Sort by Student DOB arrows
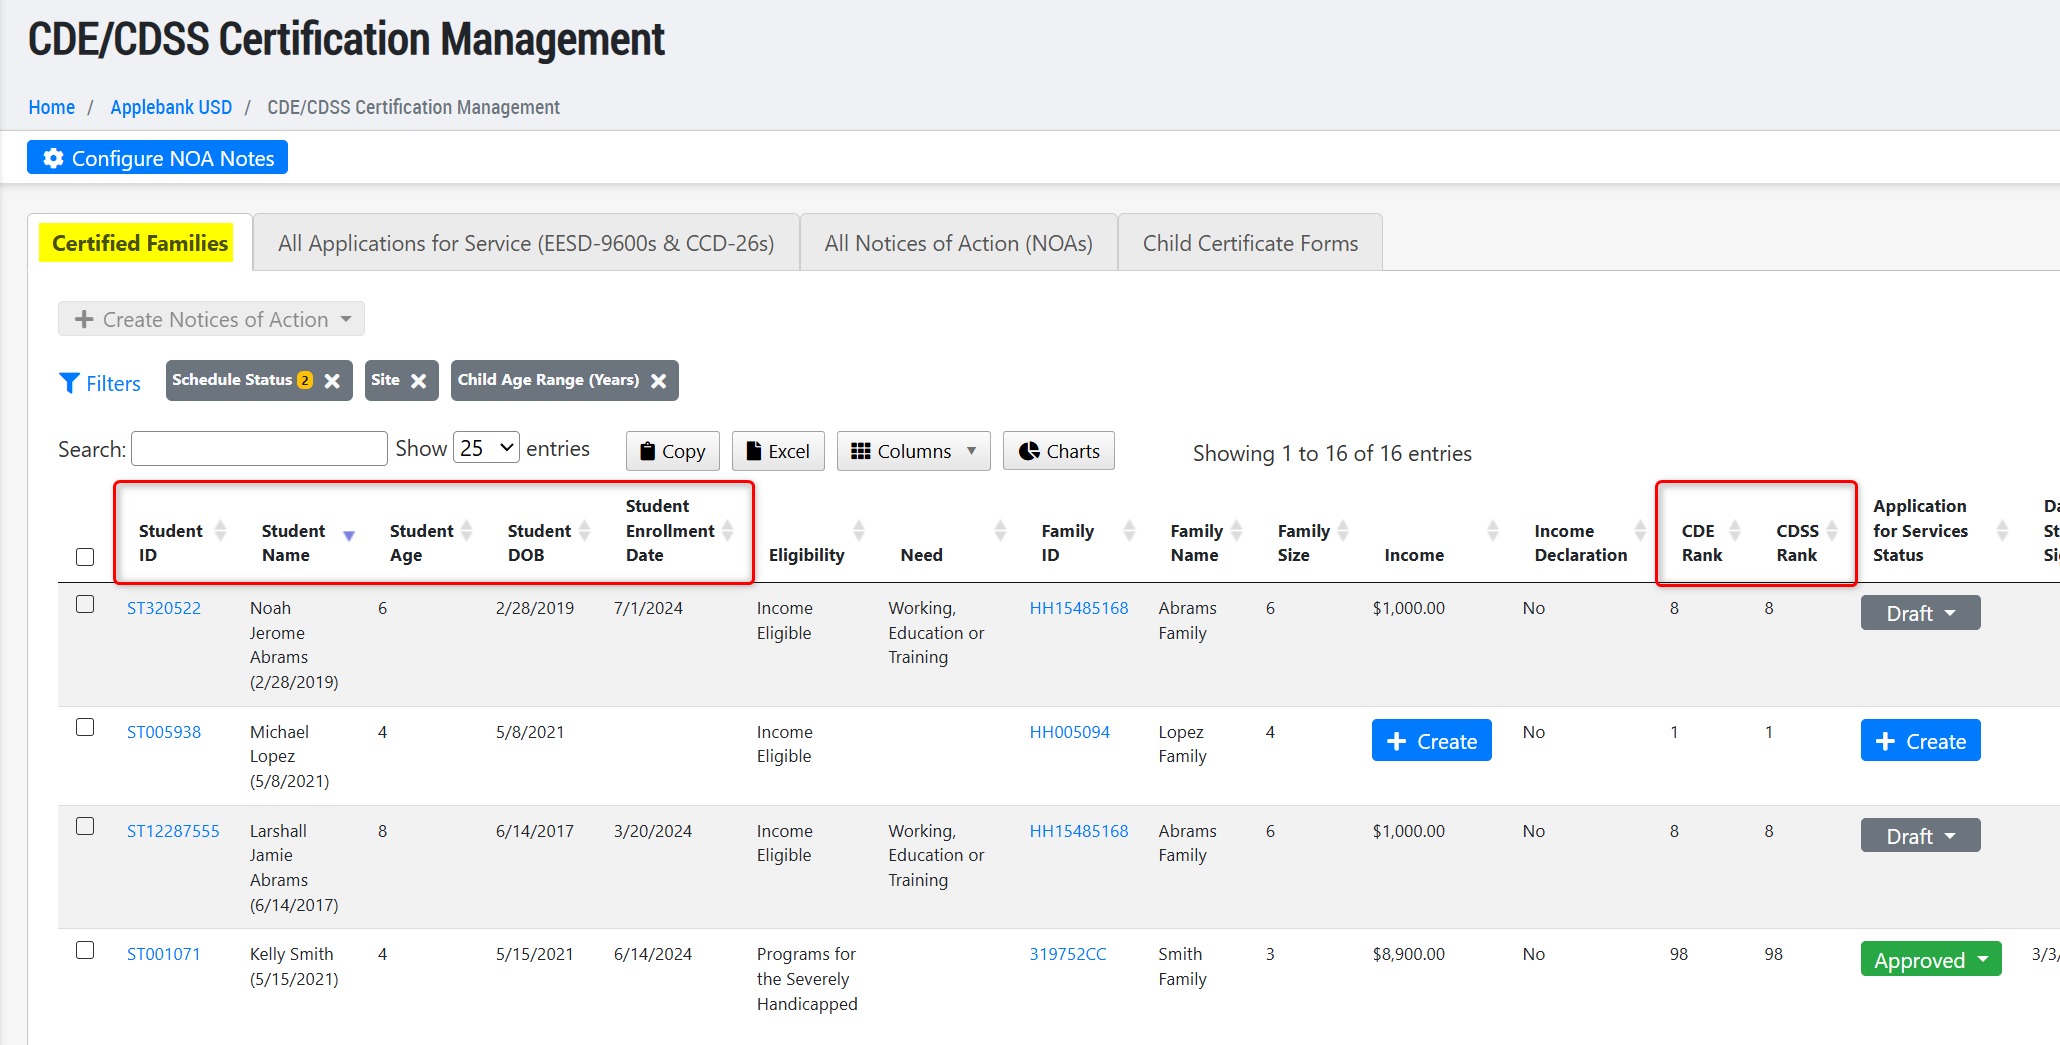 point(585,530)
